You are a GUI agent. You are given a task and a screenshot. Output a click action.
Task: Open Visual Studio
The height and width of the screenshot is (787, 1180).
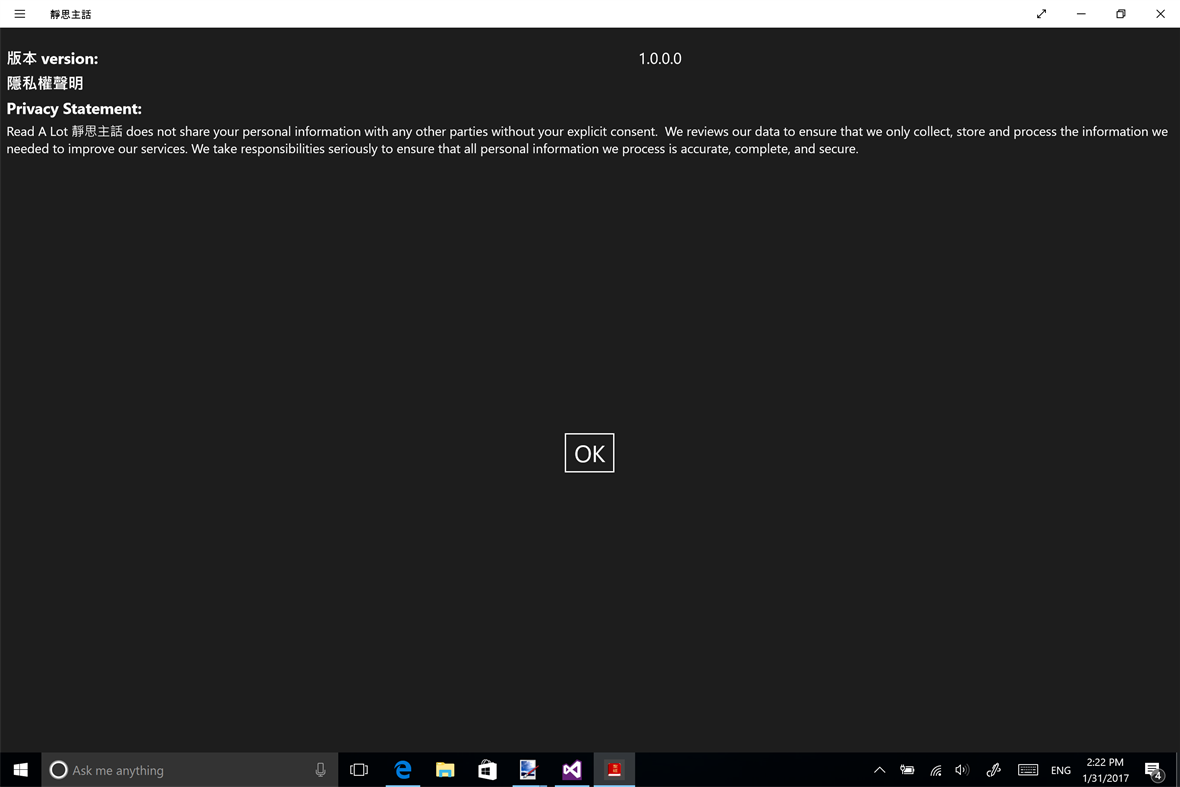pos(571,770)
